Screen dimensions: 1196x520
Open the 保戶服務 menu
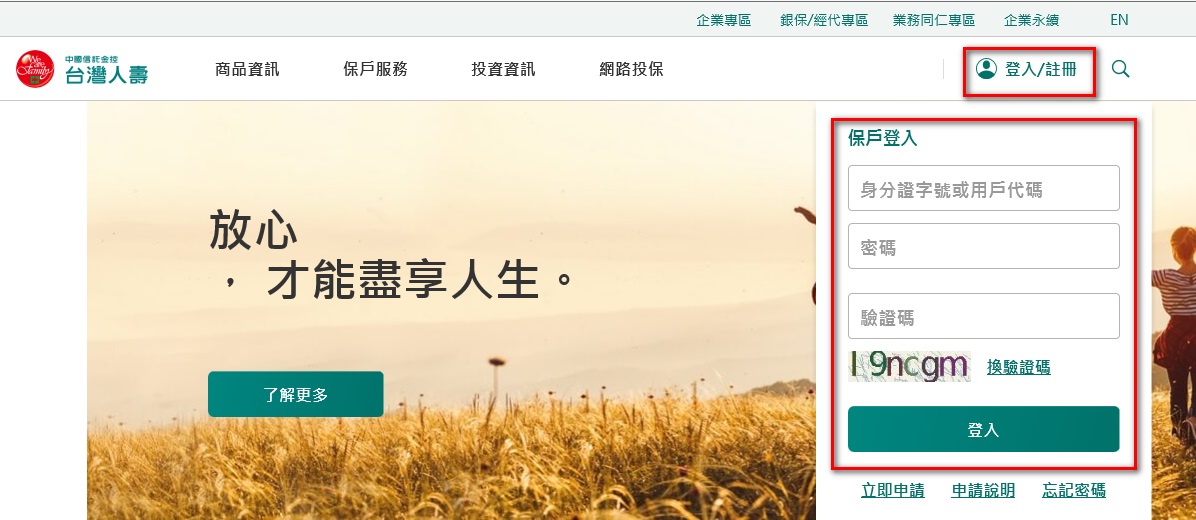(x=375, y=69)
